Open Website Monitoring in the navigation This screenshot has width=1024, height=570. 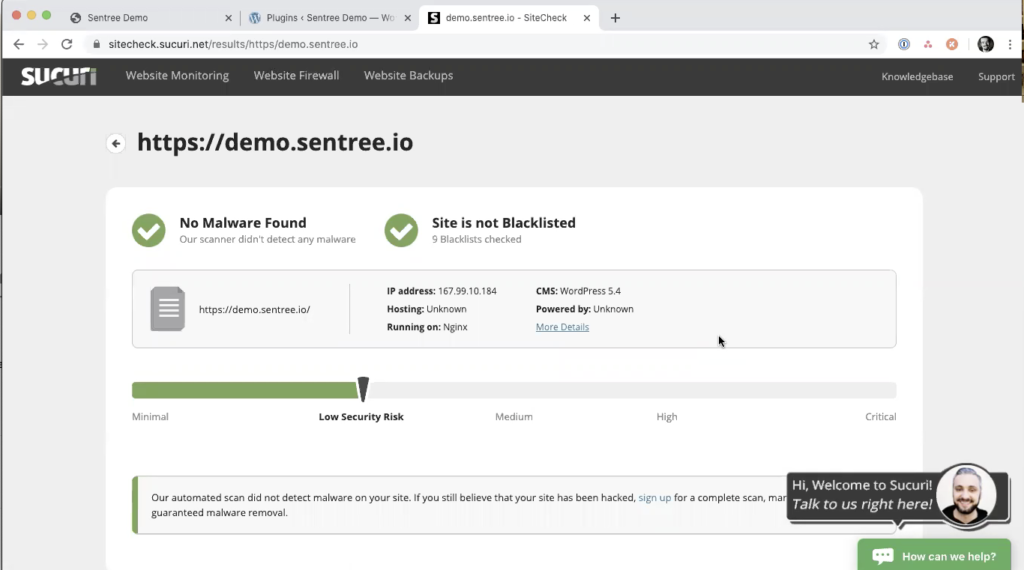pos(177,76)
